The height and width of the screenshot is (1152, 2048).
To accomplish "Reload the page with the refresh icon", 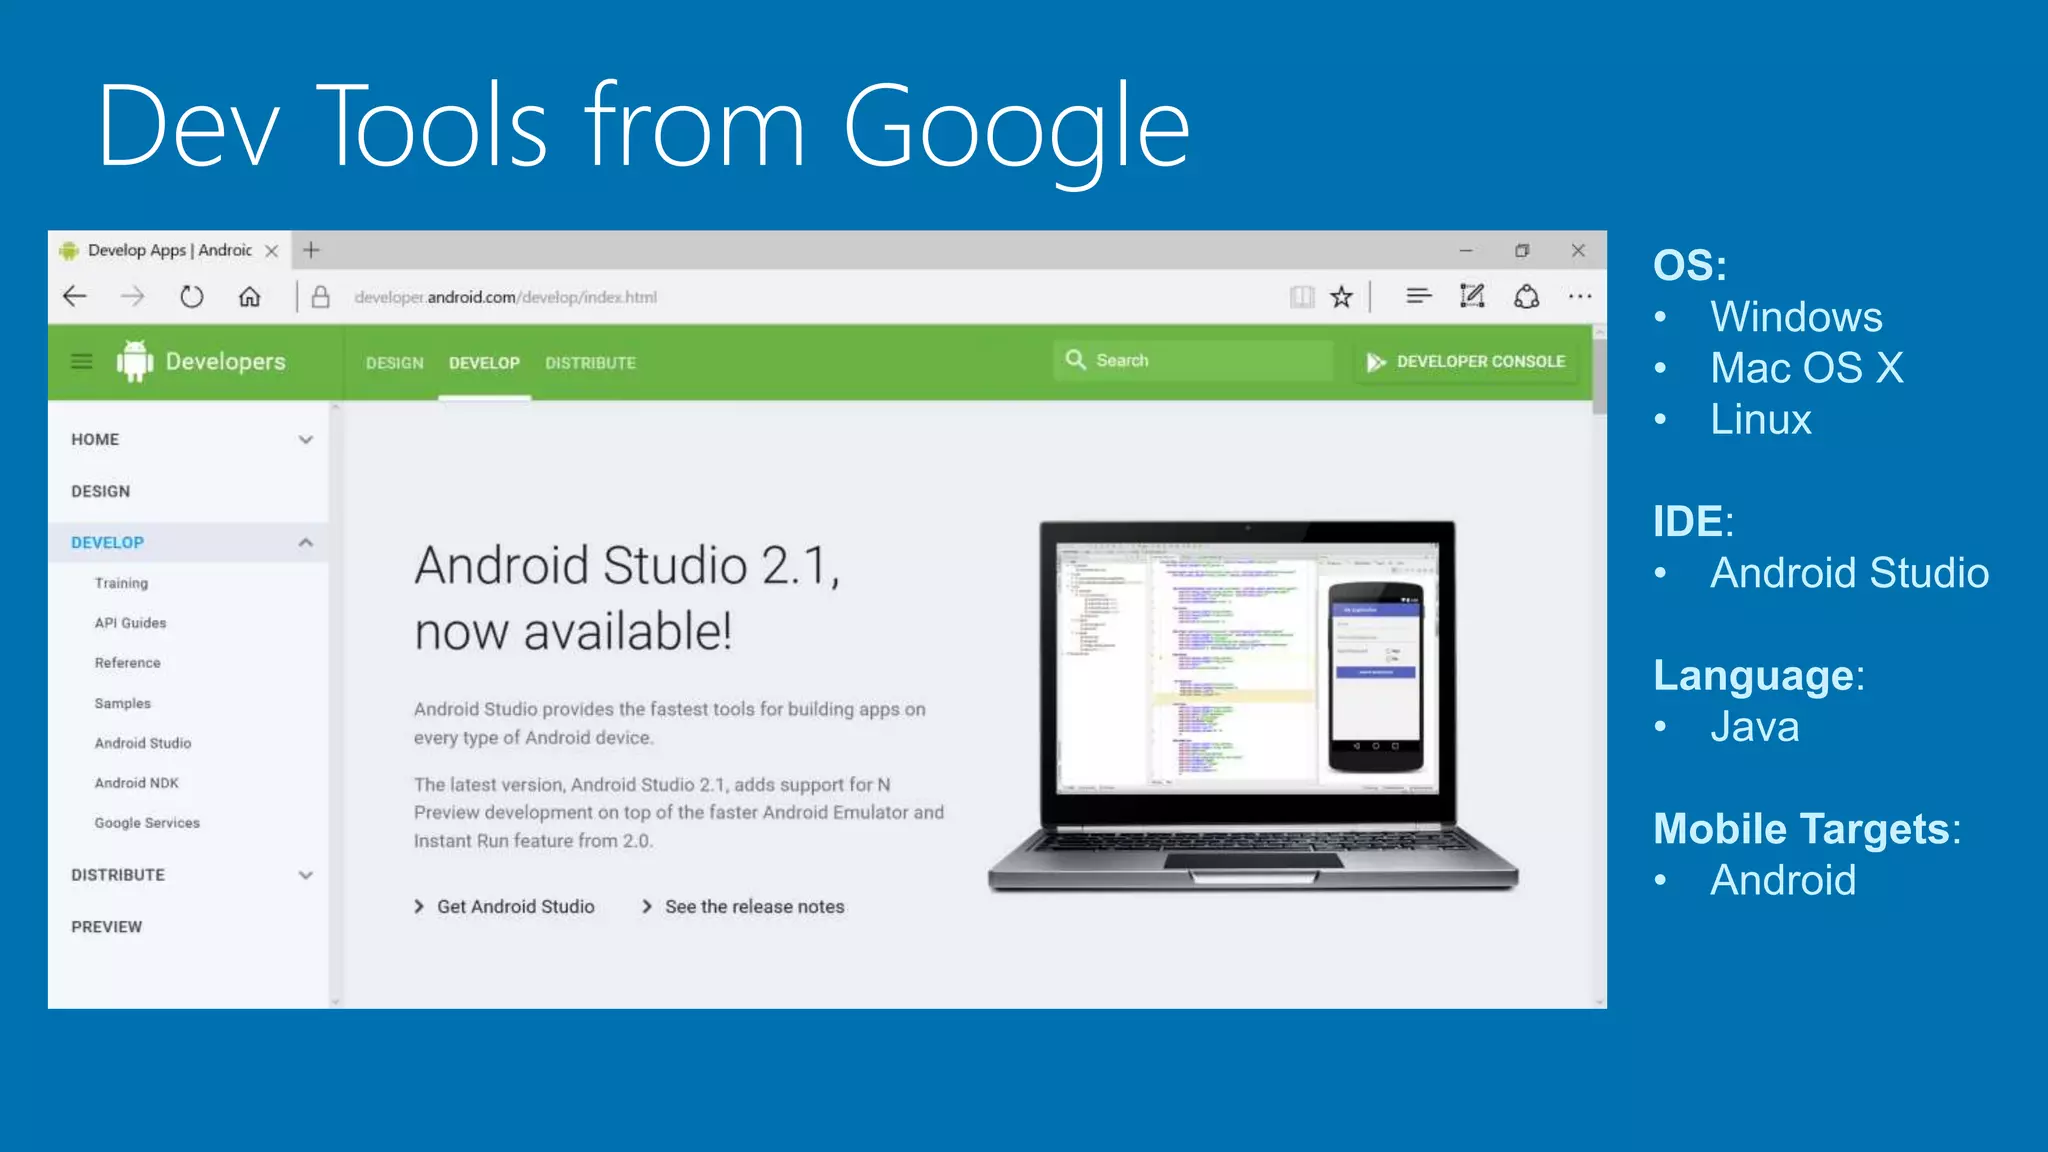I will click(x=191, y=297).
